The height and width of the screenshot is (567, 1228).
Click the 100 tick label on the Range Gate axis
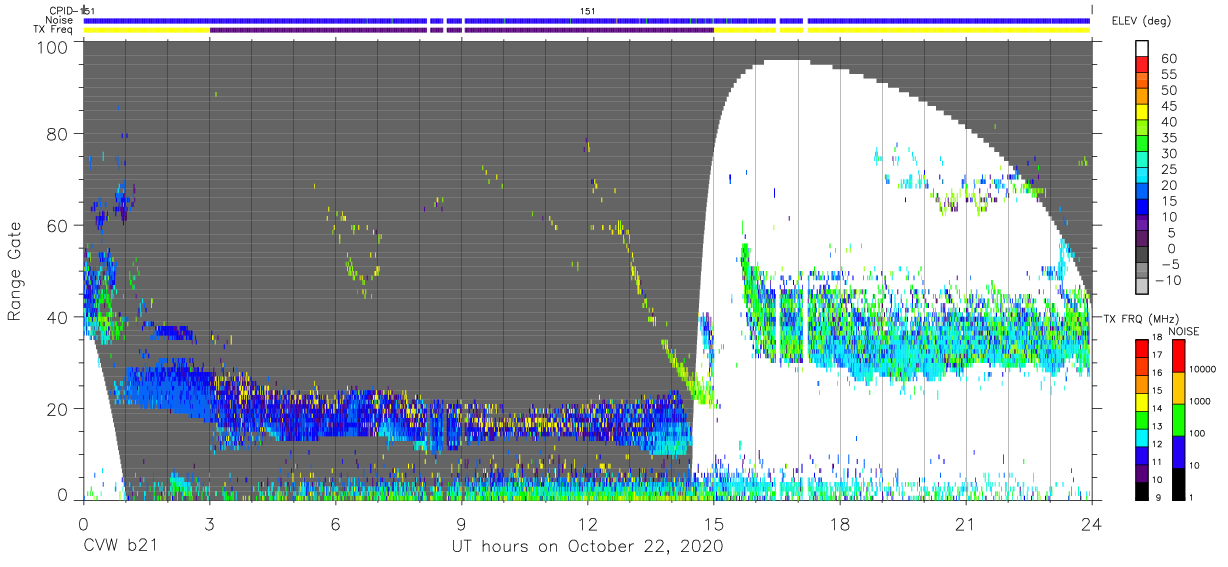coord(55,47)
